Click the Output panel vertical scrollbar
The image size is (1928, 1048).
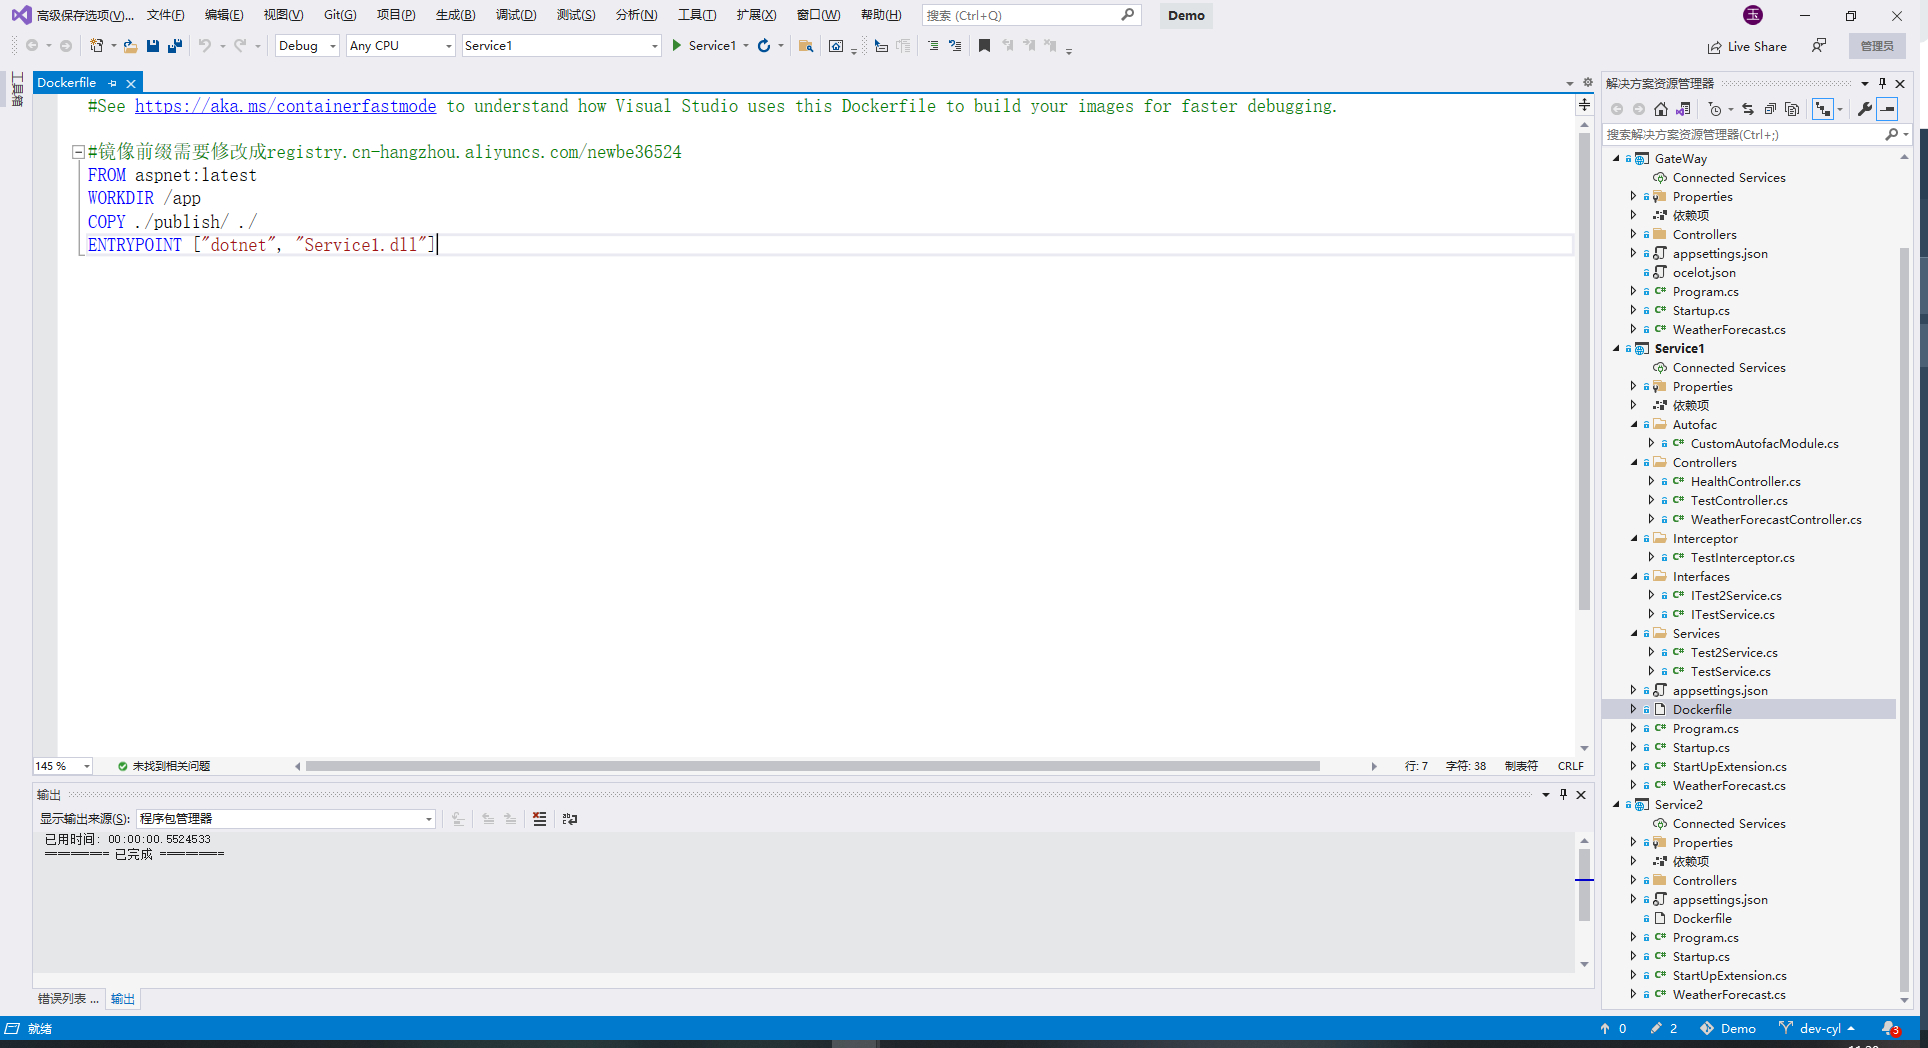(1584, 884)
